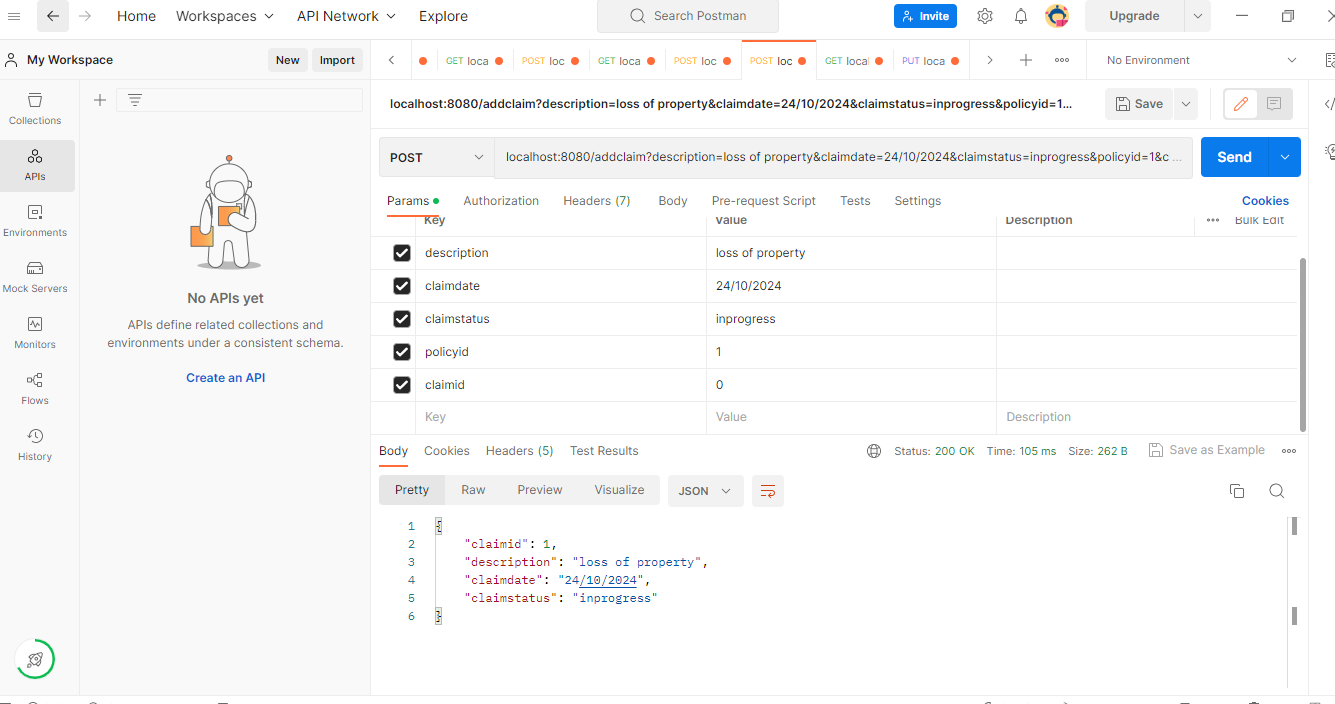Open Monitors in sidebar

click(x=35, y=333)
